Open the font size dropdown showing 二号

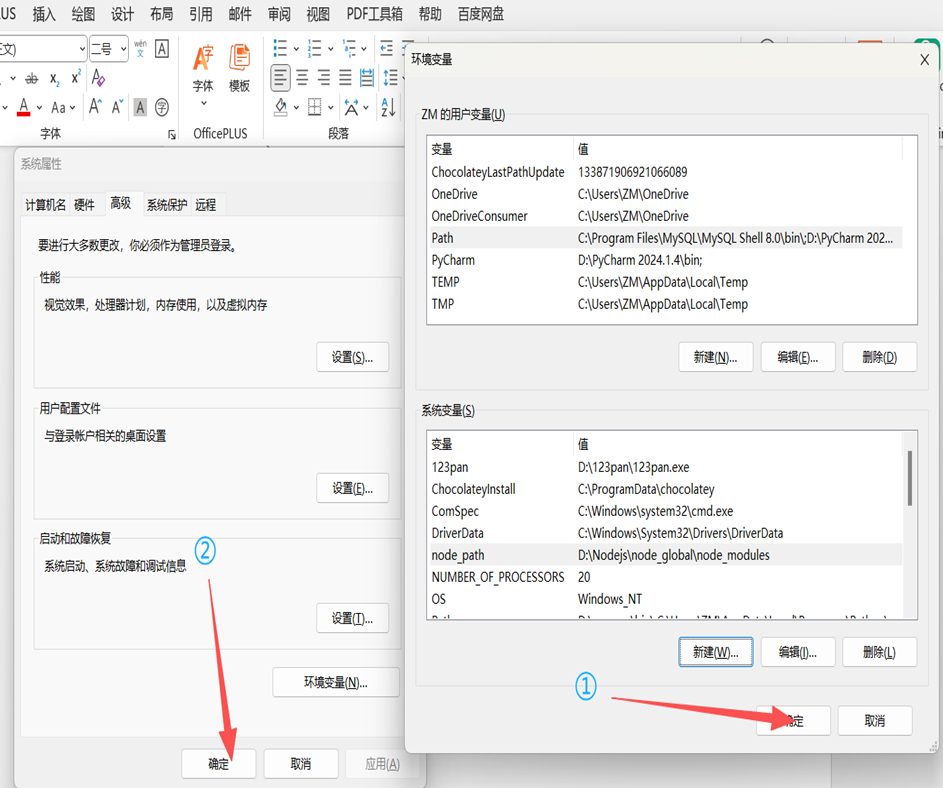click(109, 49)
